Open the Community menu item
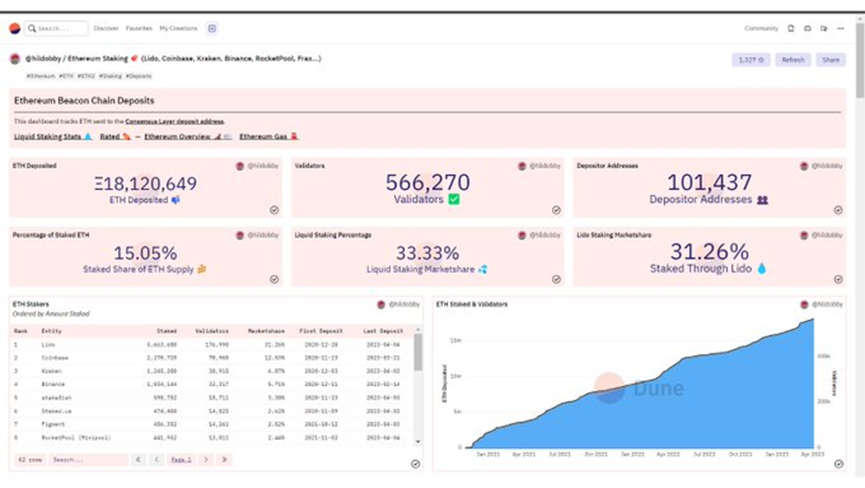The width and height of the screenshot is (865, 488). [x=761, y=28]
